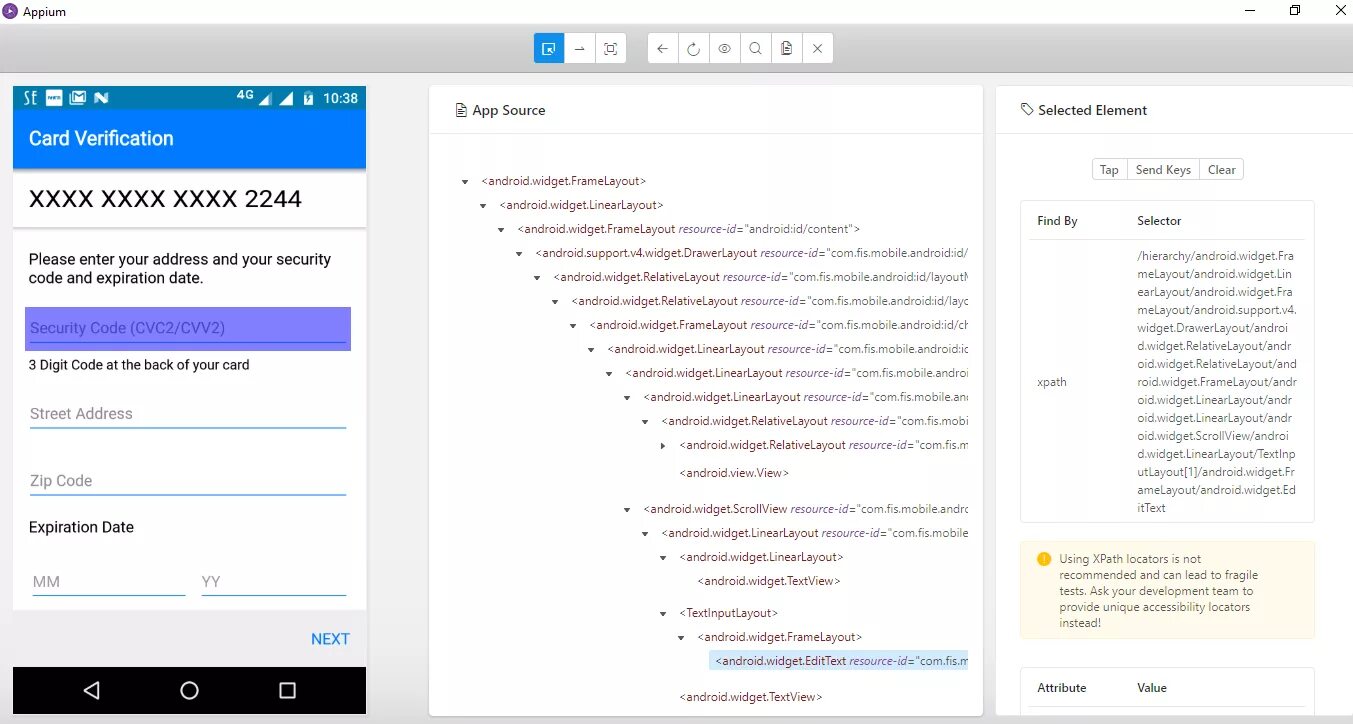The image size is (1353, 724).
Task: Restore the Appium window size
Action: pyautogui.click(x=1295, y=11)
